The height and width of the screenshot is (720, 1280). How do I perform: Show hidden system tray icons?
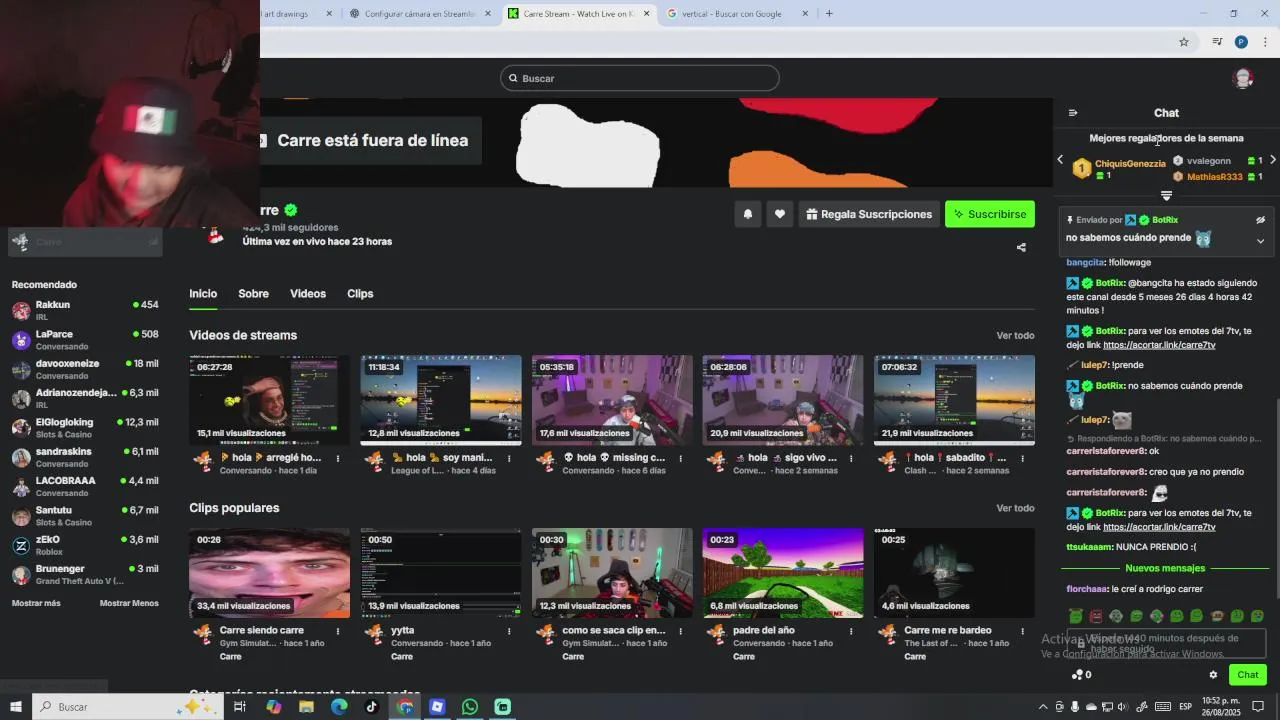pyautogui.click(x=1043, y=707)
